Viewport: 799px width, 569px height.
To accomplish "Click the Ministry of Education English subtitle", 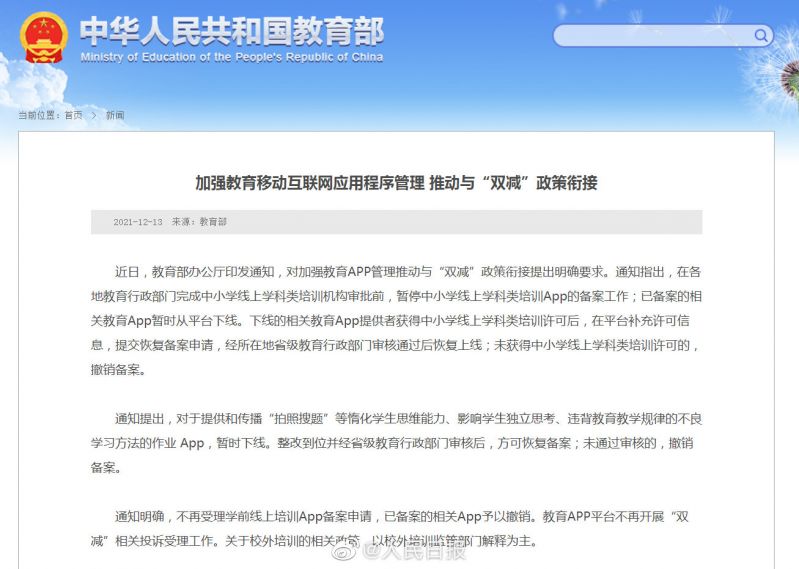I will pos(232,57).
